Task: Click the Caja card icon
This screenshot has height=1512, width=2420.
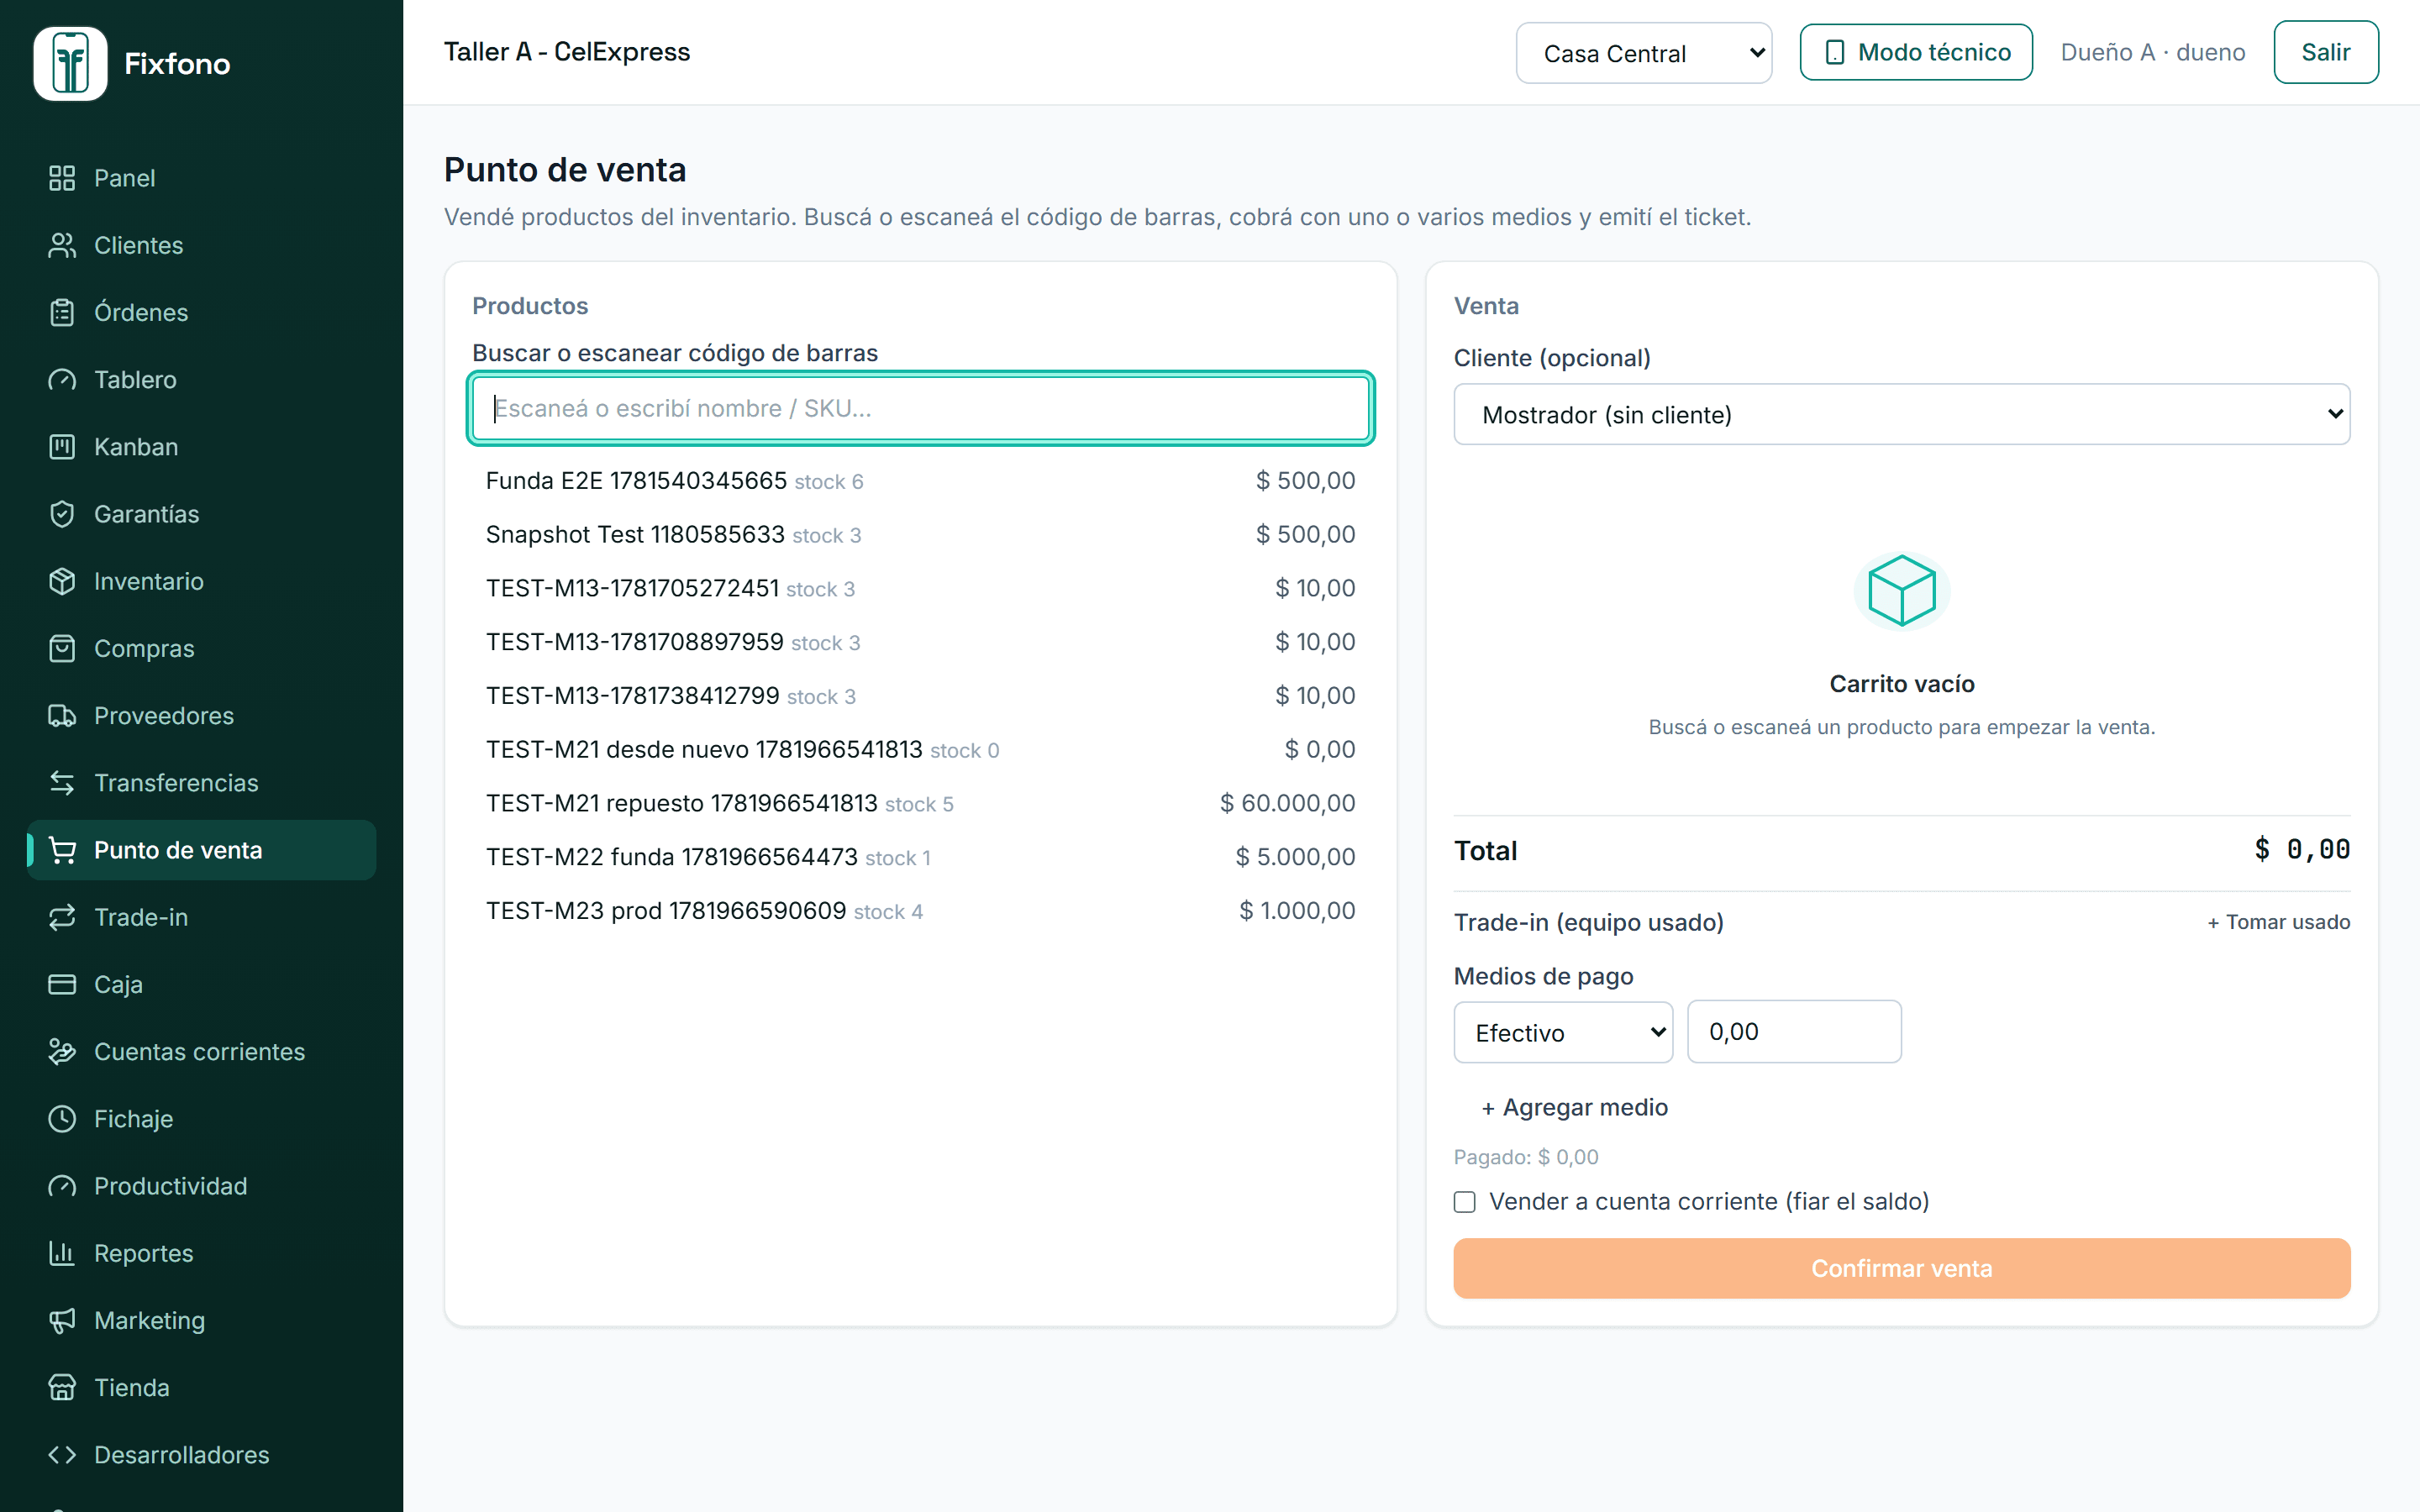Action: 62,984
